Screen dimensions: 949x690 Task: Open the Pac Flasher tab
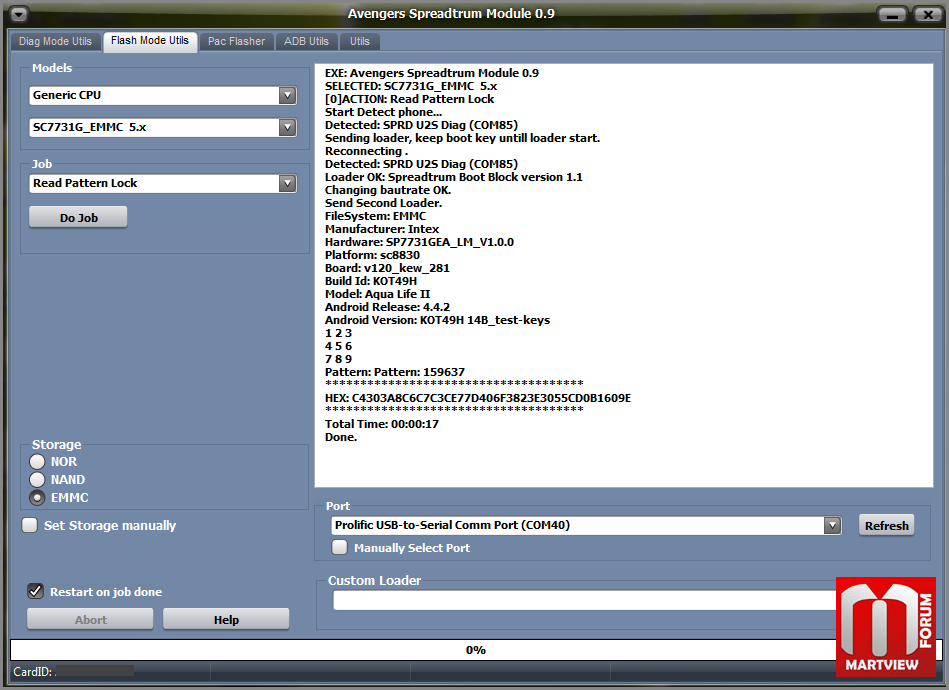point(237,41)
